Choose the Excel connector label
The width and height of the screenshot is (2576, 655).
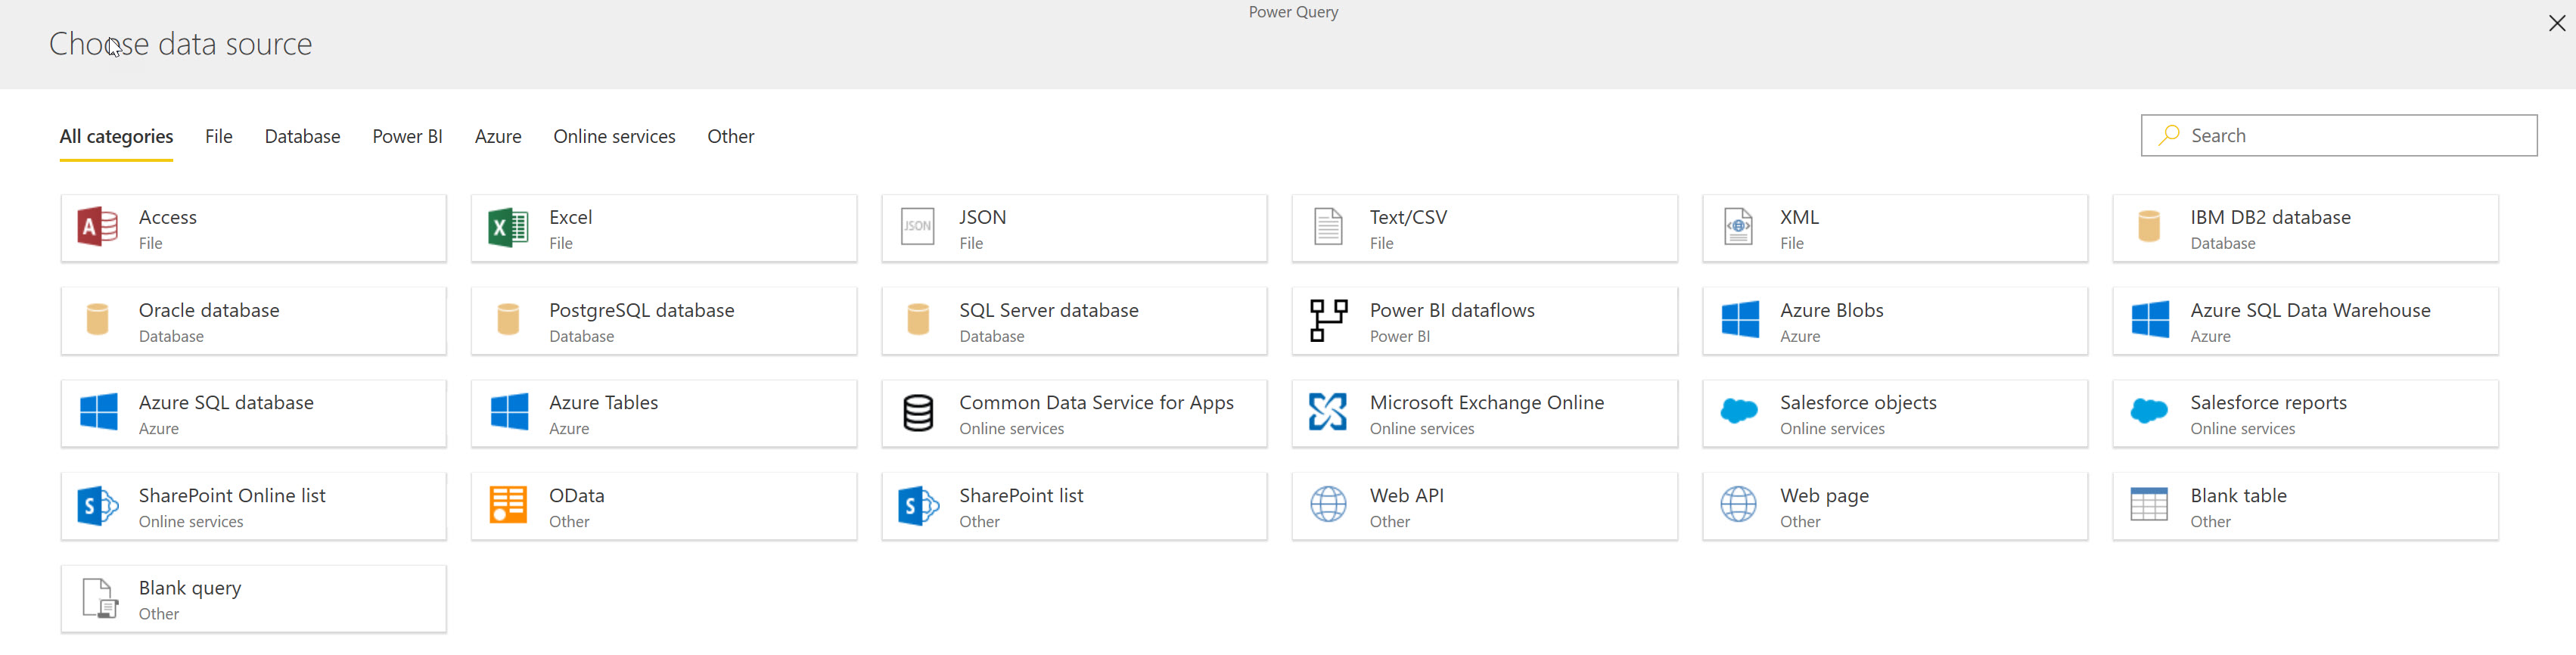click(570, 217)
